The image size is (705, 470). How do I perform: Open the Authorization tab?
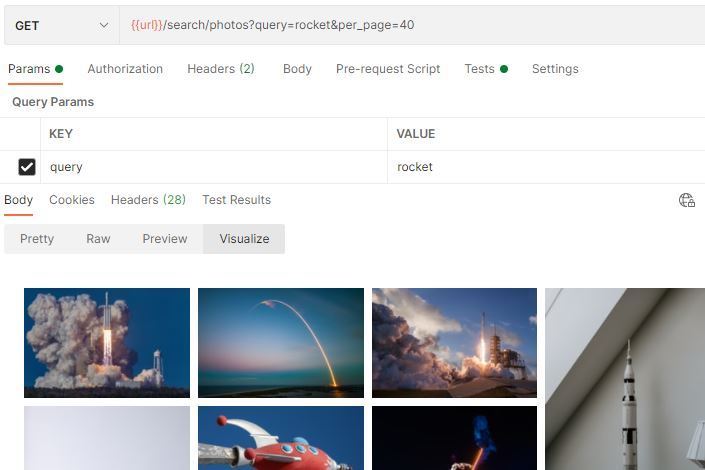[x=125, y=69]
